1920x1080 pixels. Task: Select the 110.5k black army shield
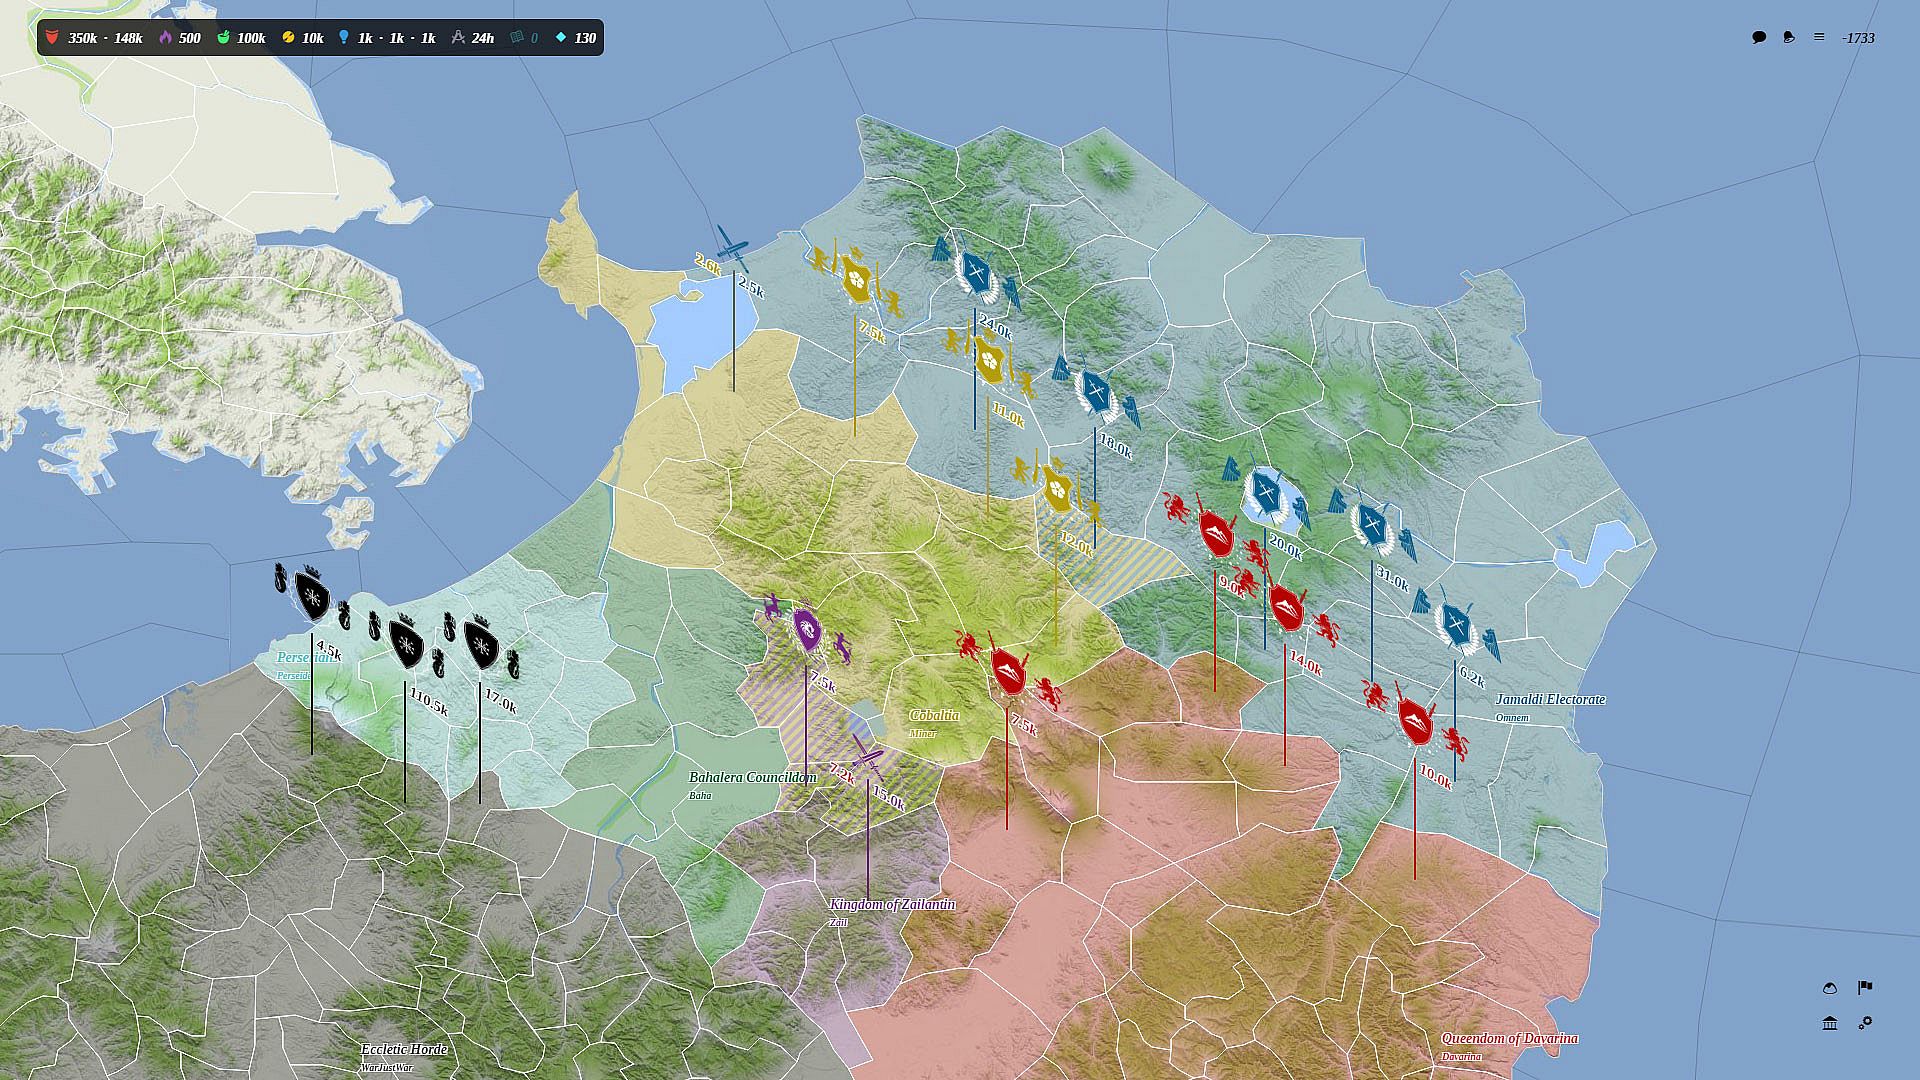[x=405, y=645]
